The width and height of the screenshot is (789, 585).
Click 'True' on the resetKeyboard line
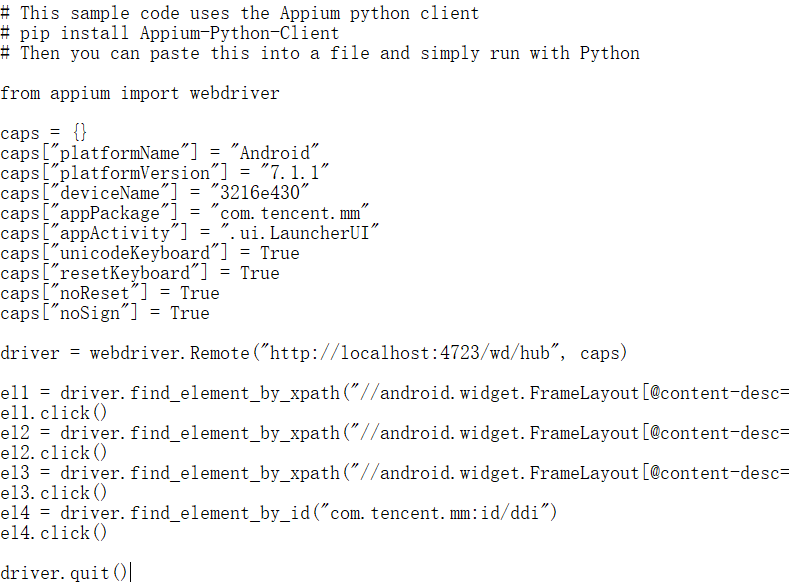pos(260,273)
